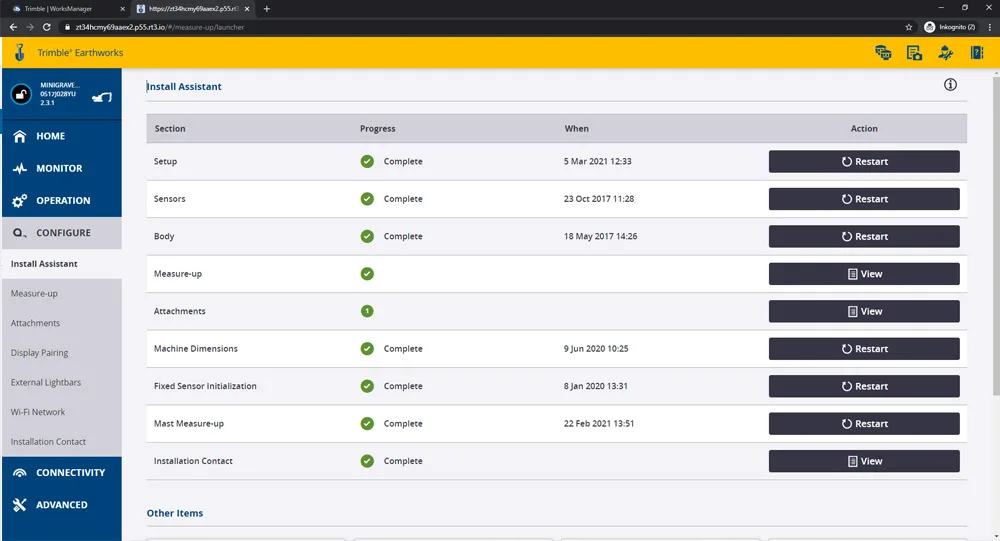Restart the Mast Measure-up section
The width and height of the screenshot is (1000, 541).
[x=864, y=424]
